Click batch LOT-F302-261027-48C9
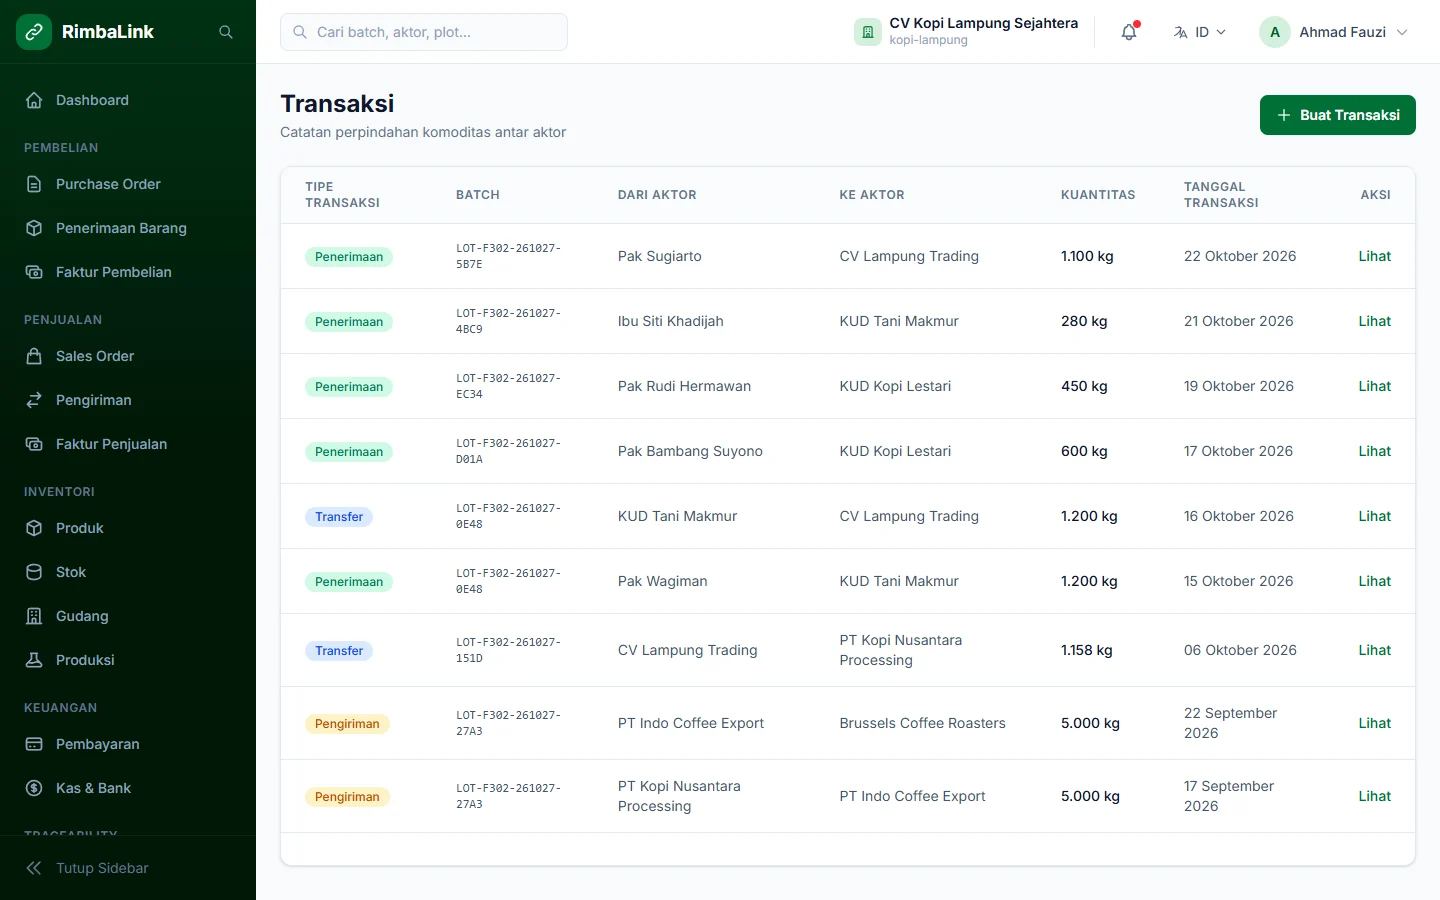 point(508,321)
